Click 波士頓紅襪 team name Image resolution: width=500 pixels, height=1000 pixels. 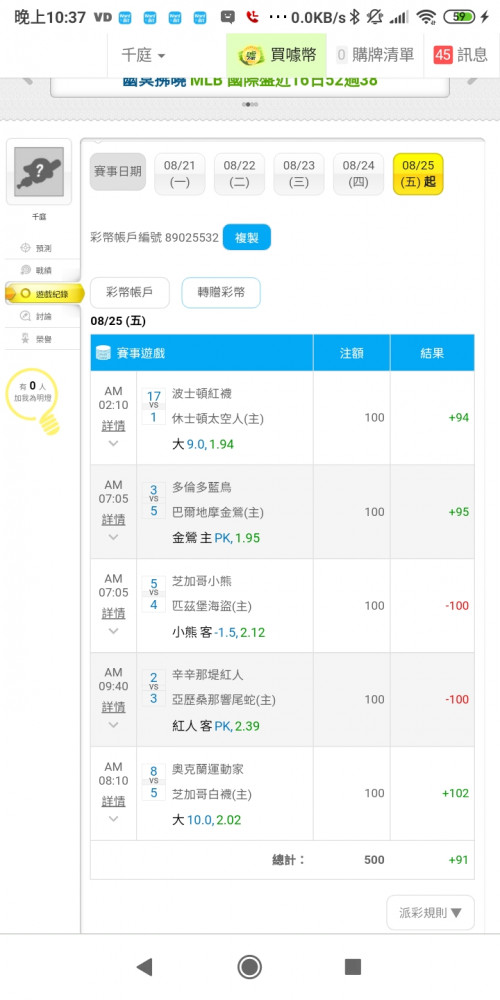[x=202, y=393]
